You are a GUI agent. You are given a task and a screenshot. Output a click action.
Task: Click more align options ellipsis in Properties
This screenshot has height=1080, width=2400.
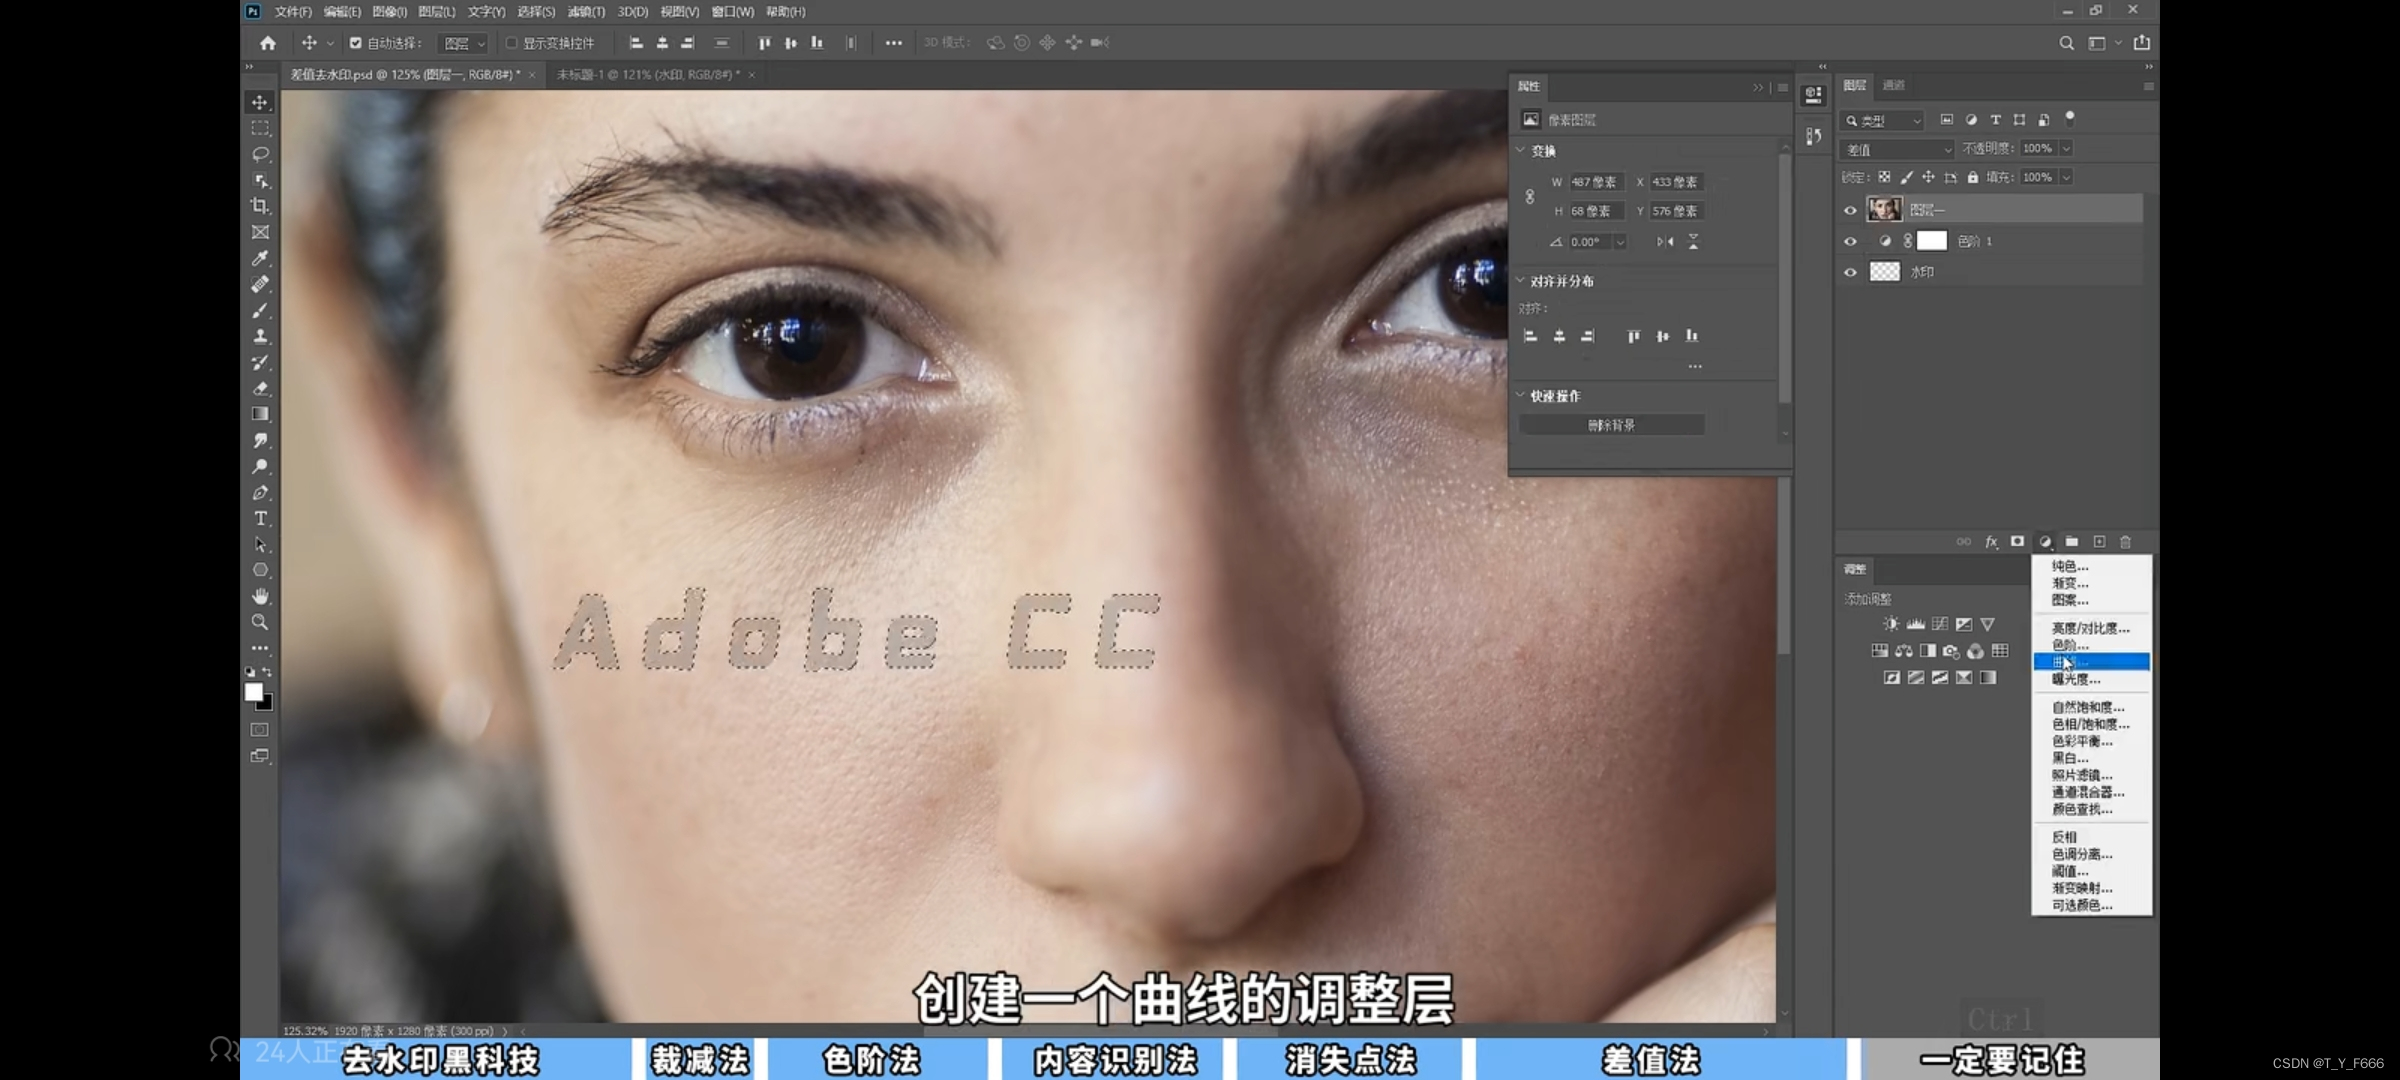(1695, 366)
